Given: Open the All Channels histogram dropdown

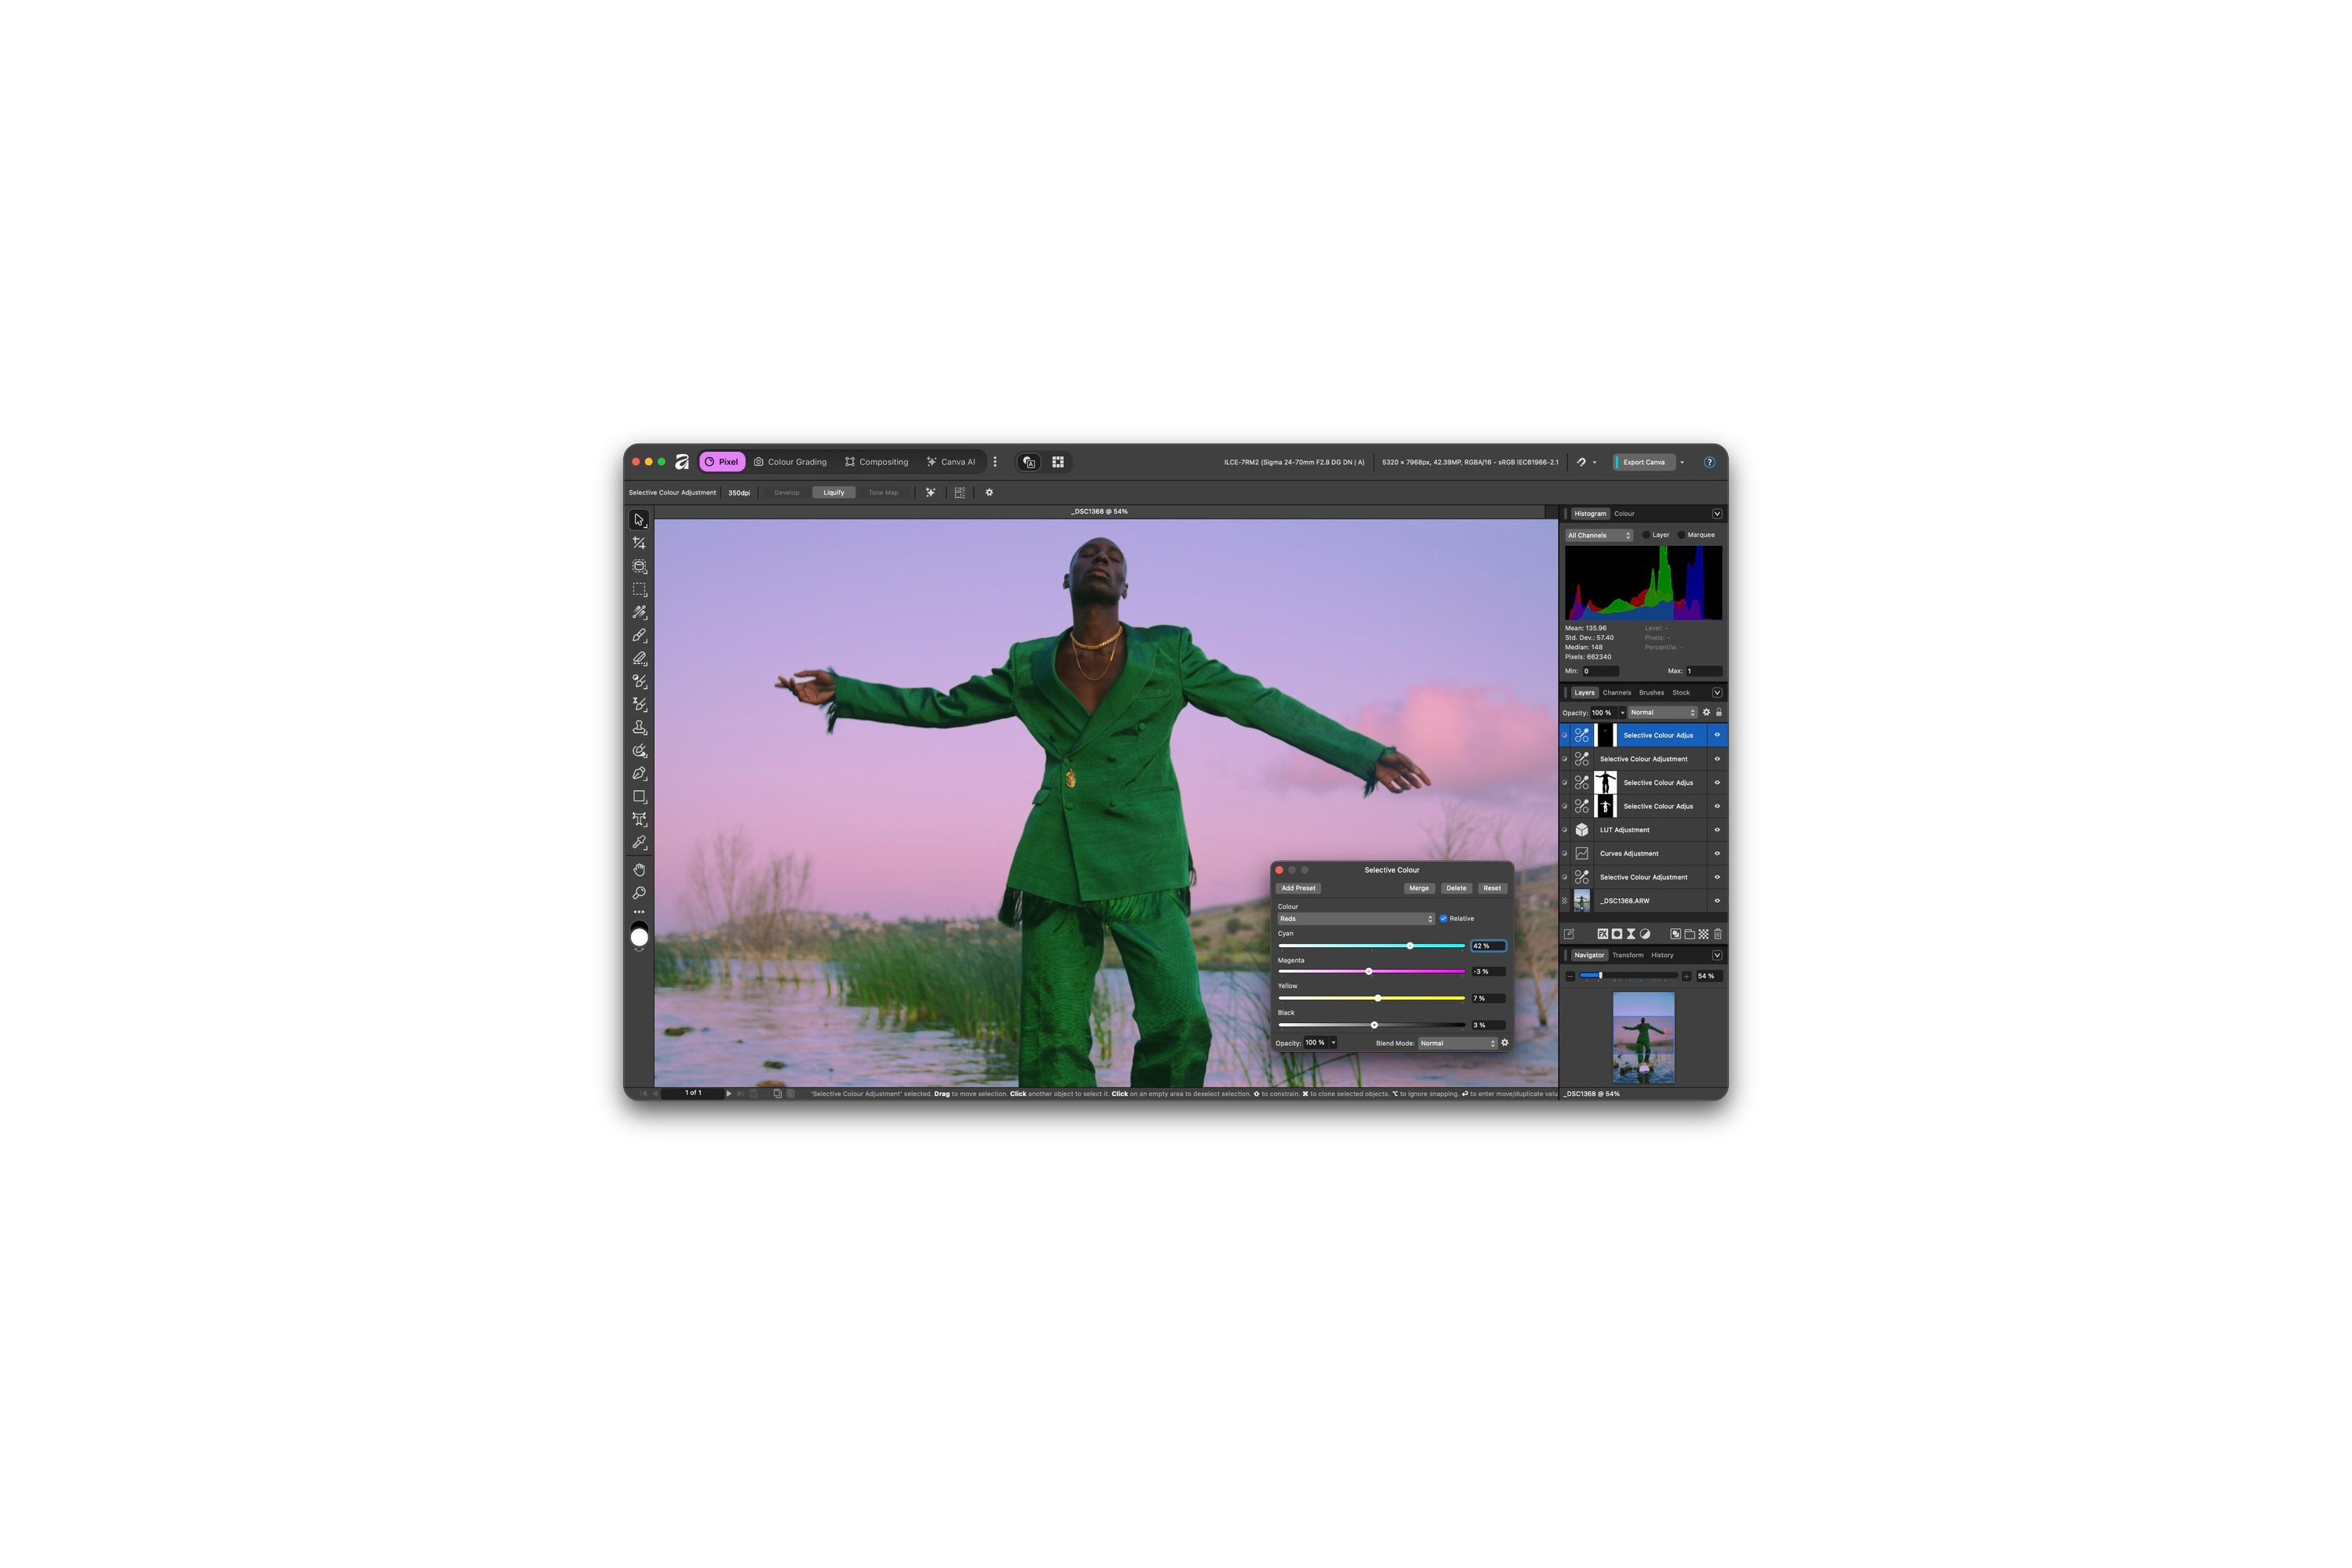Looking at the screenshot, I should click(x=1598, y=535).
